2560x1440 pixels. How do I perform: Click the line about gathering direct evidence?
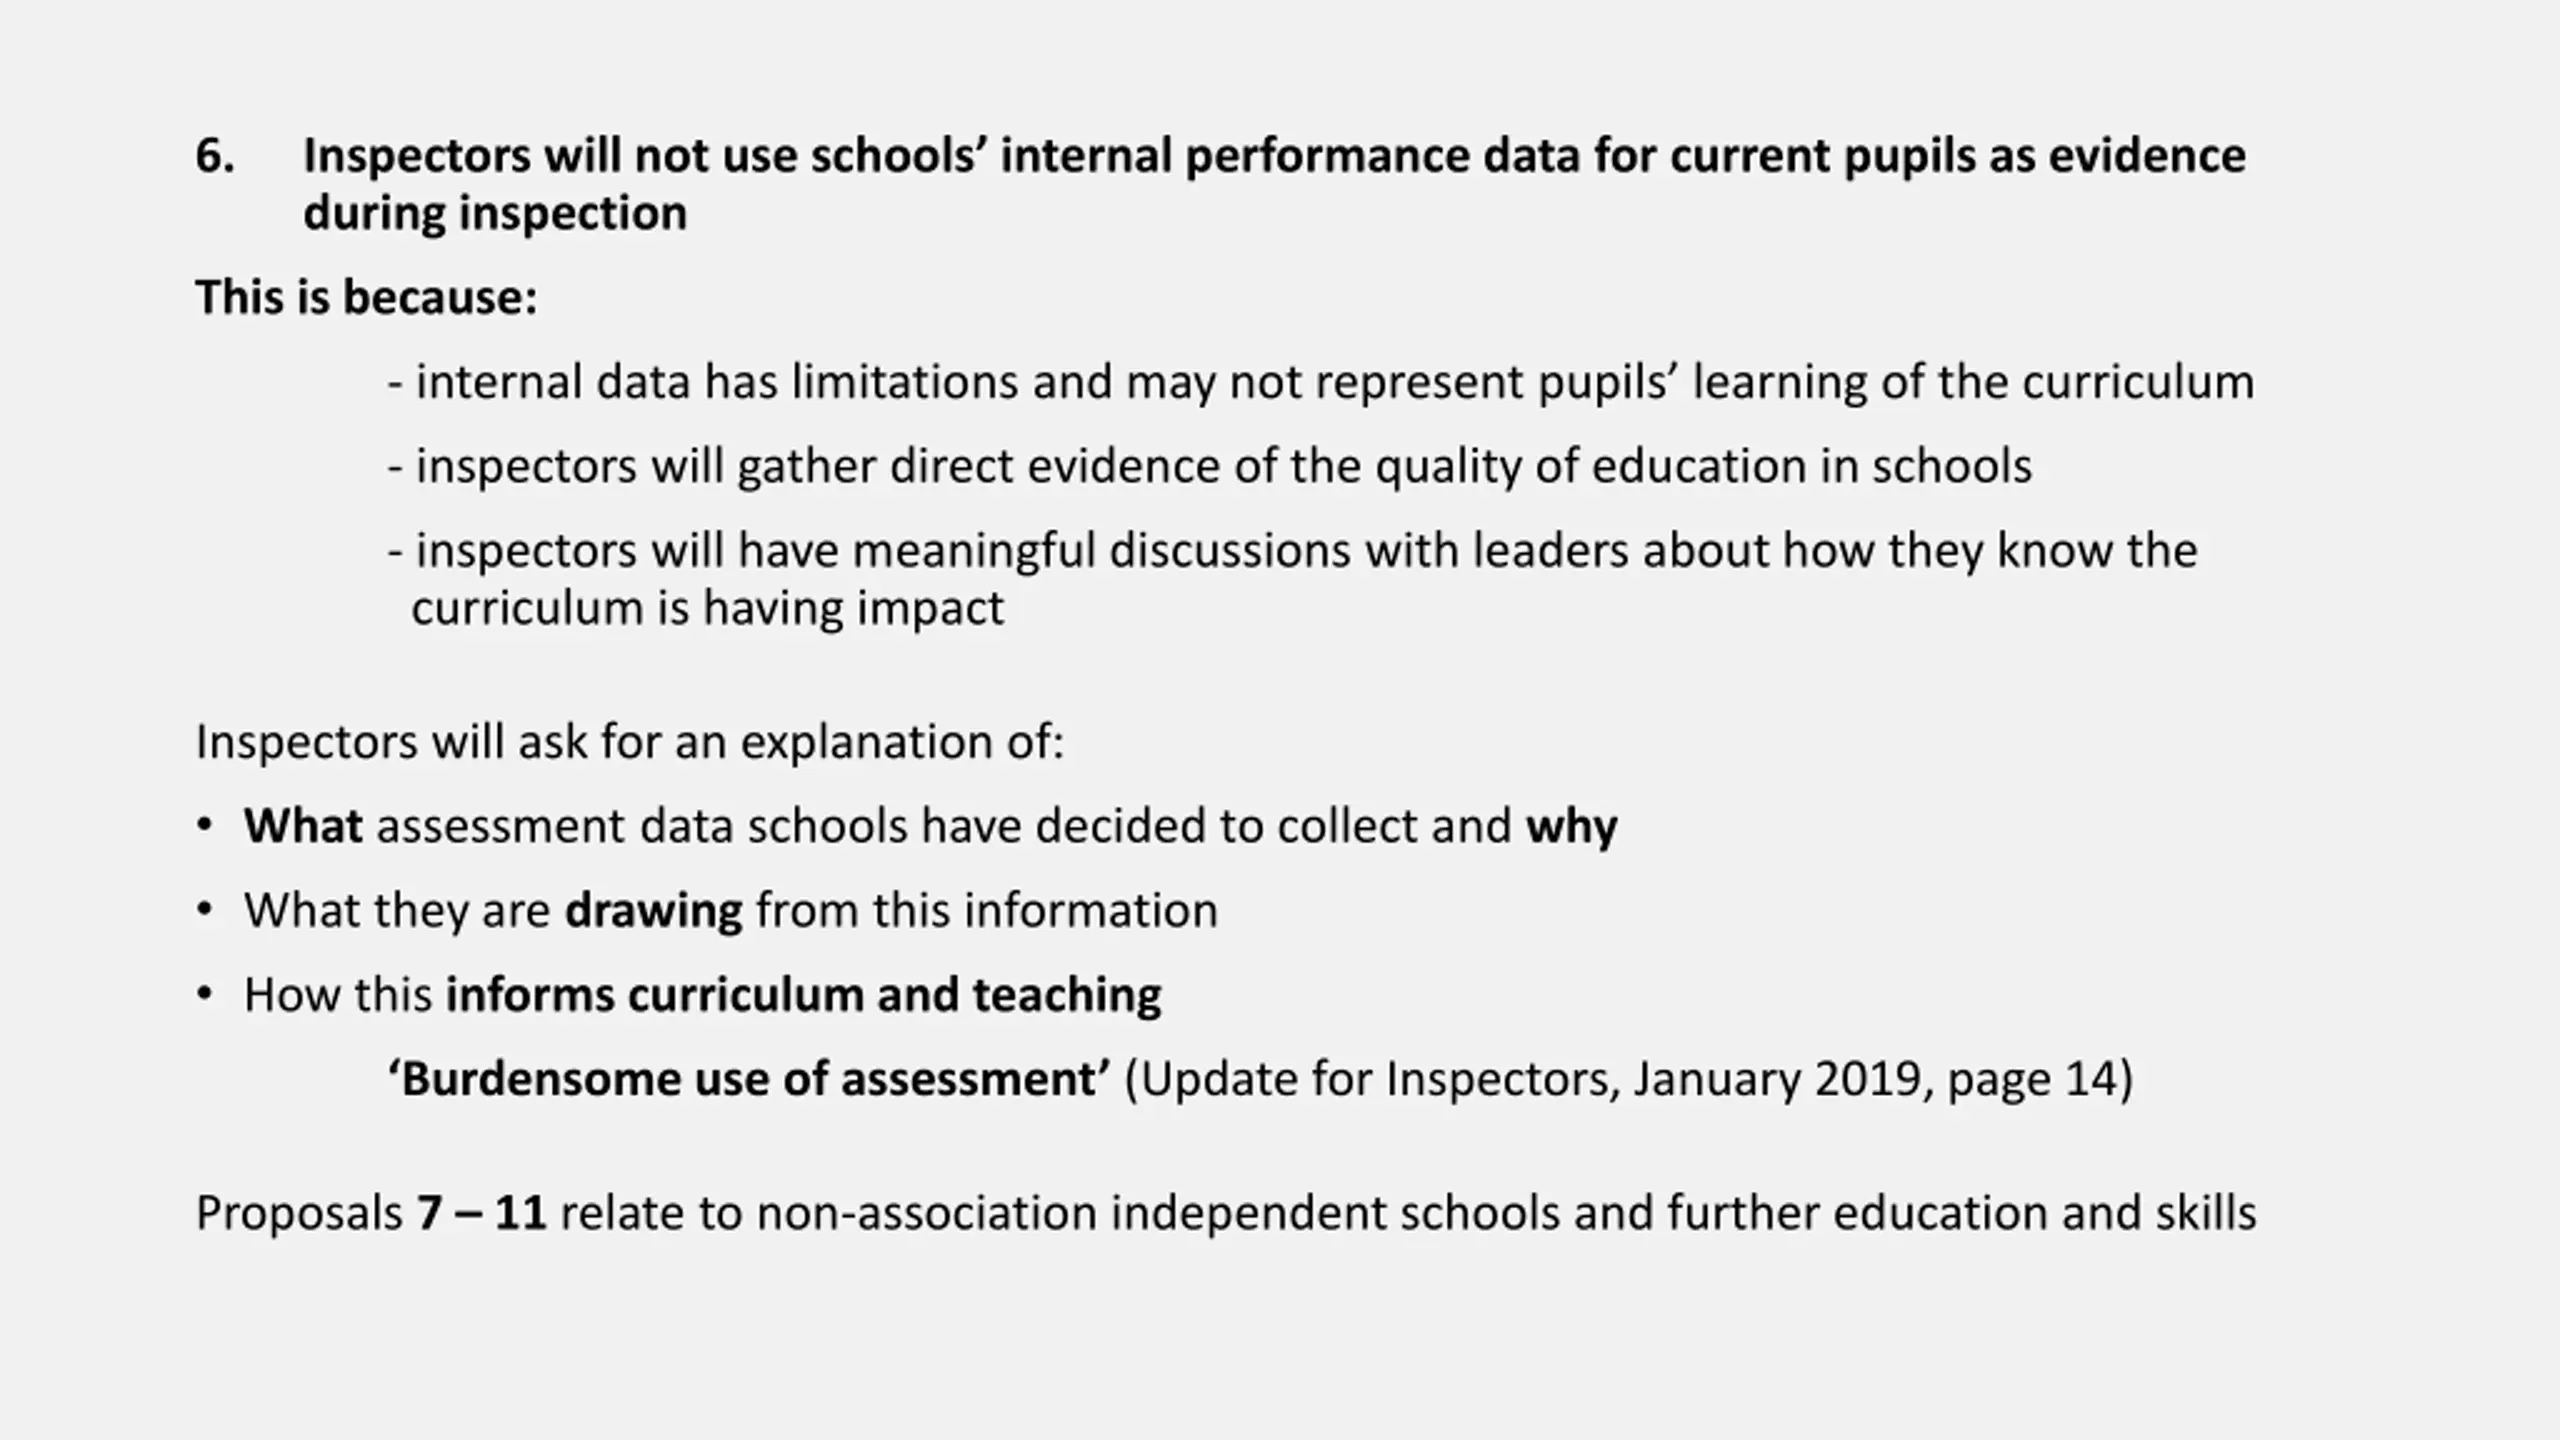pos(1210,467)
